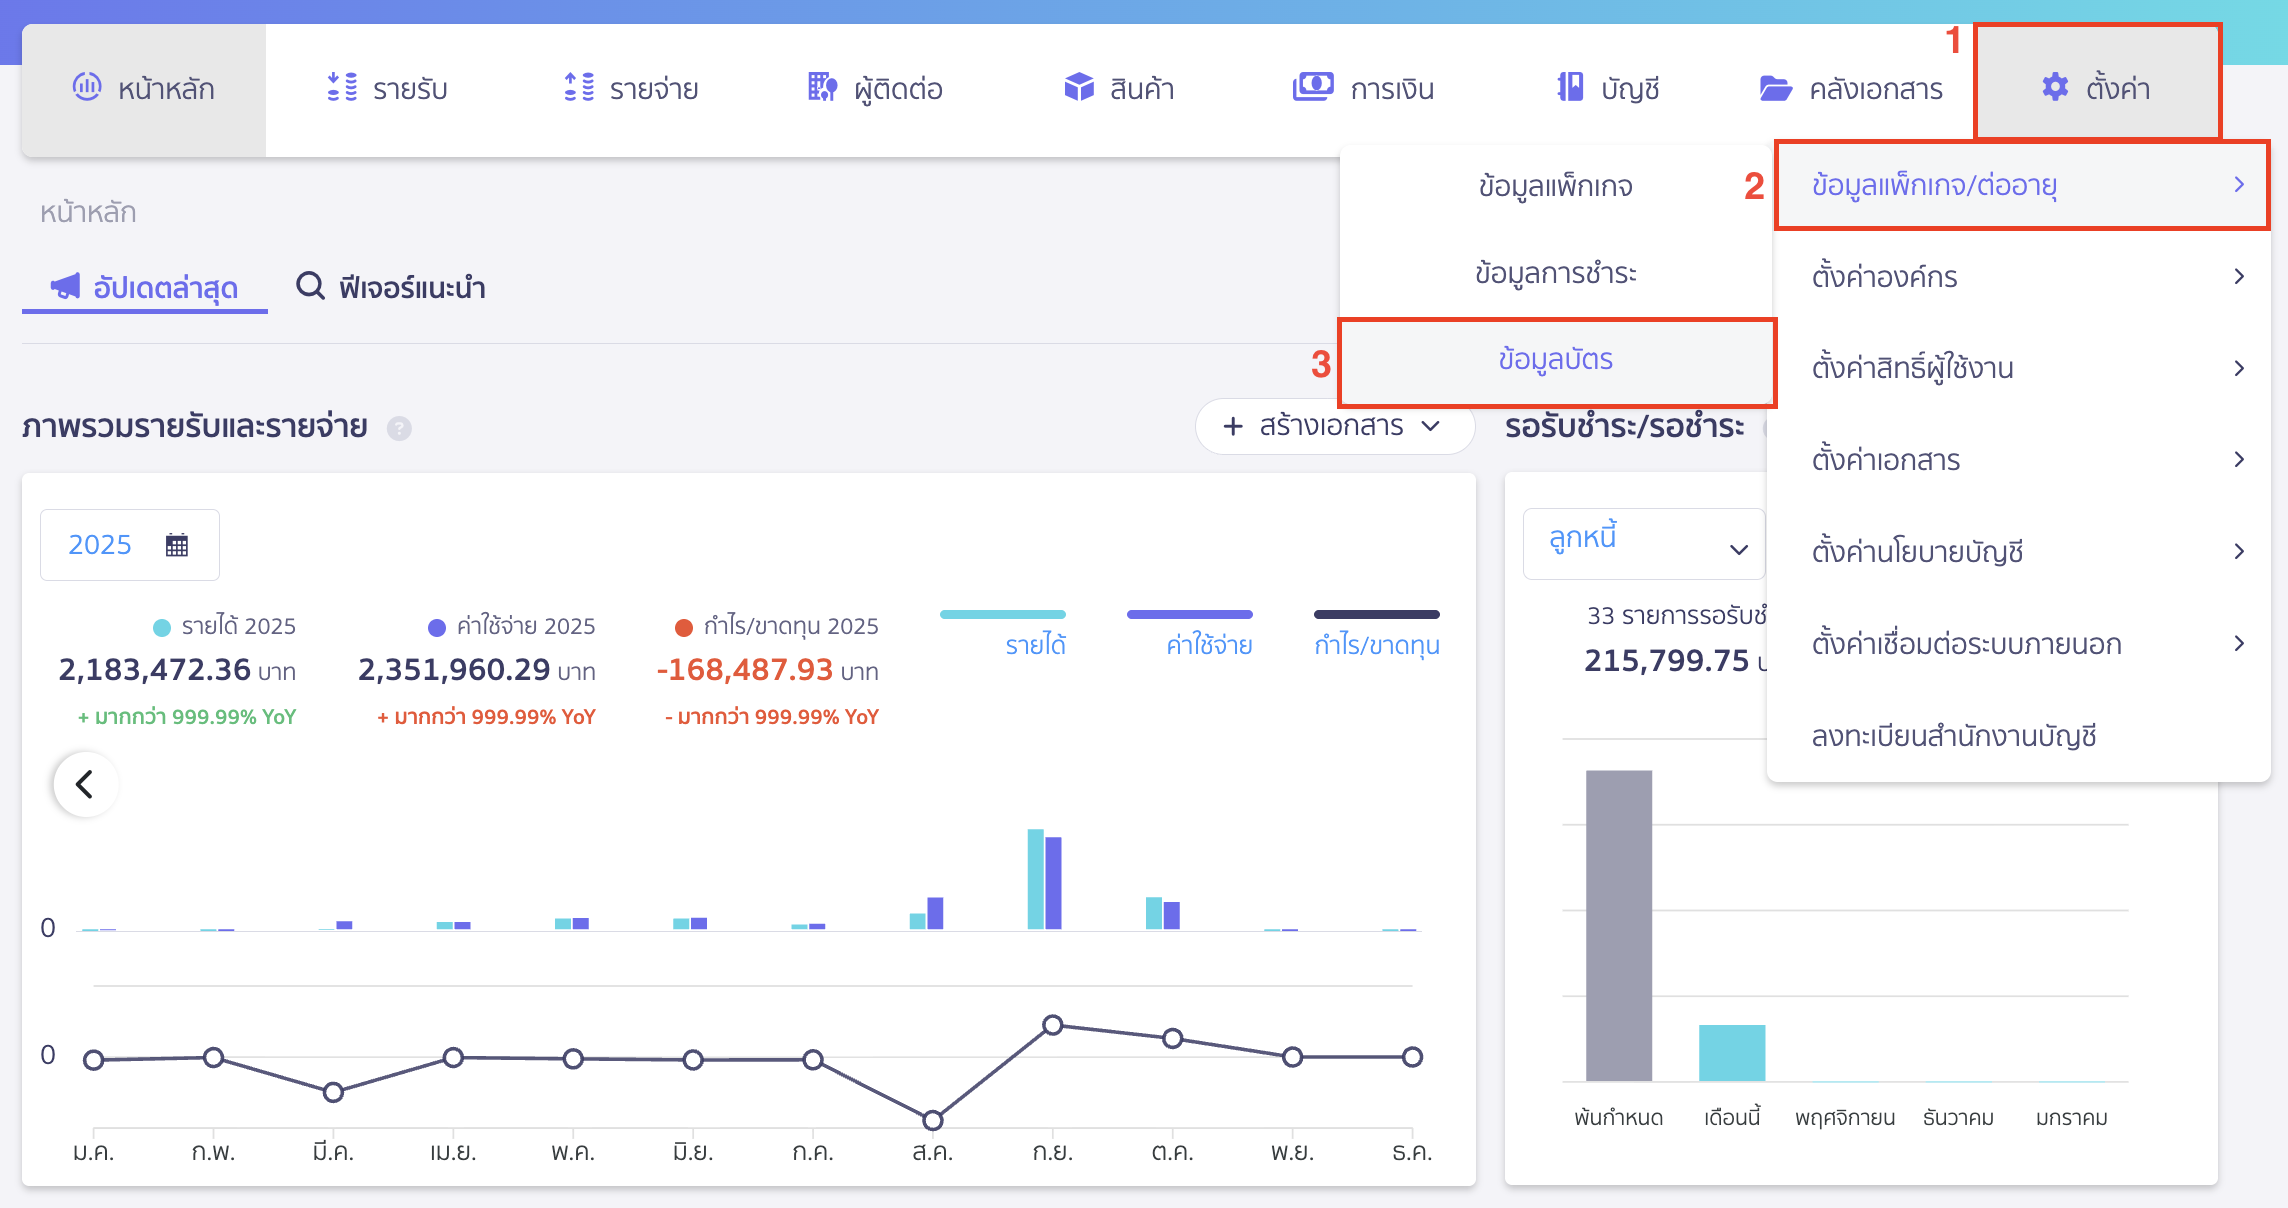The width and height of the screenshot is (2288, 1208).
Task: Click the สินค้า product box icon
Action: point(1079,88)
